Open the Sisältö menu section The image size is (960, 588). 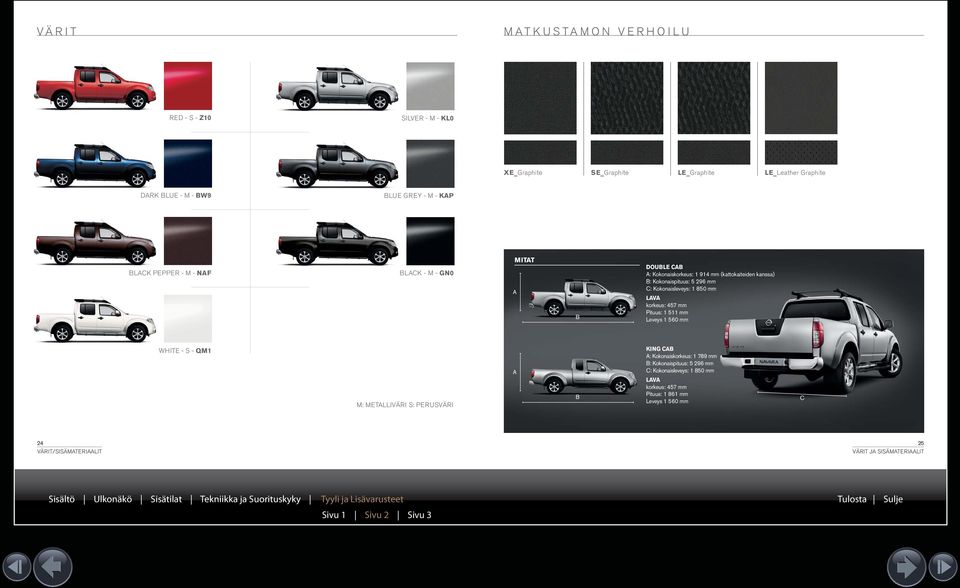(61, 499)
